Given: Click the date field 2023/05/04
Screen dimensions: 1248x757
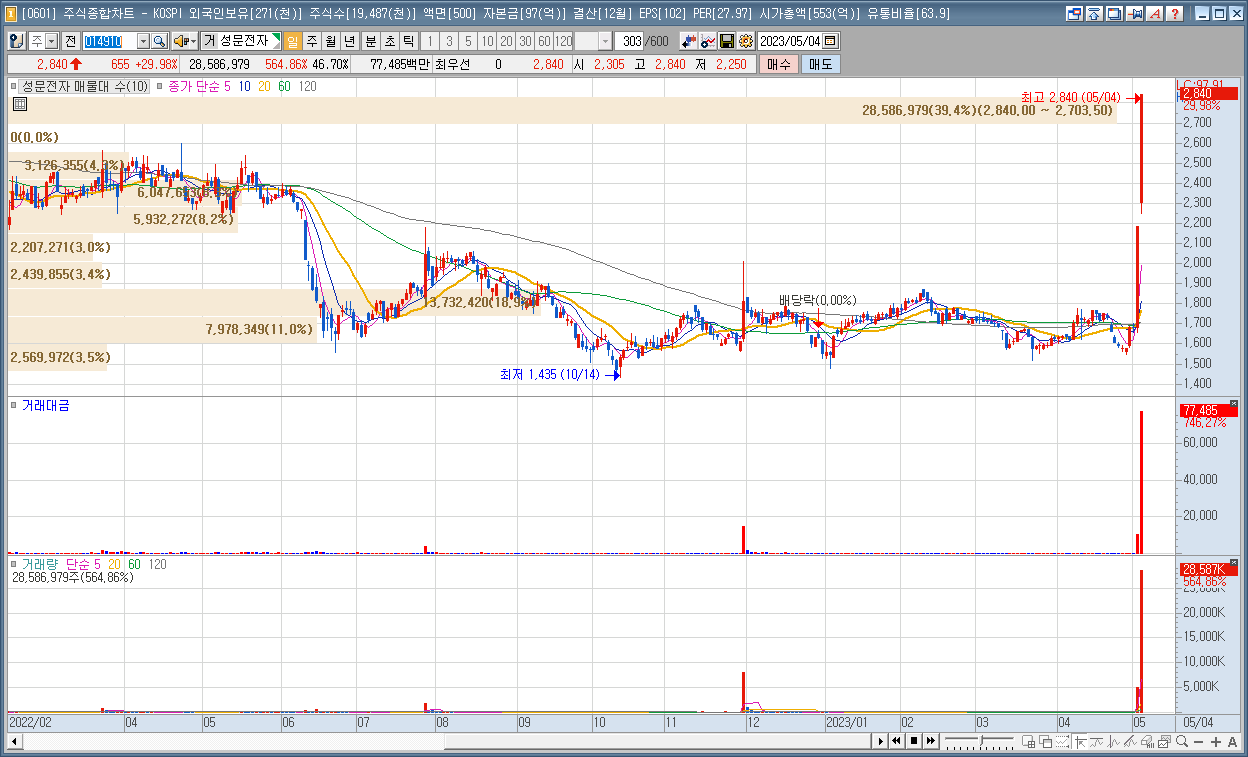Looking at the screenshot, I should click(x=790, y=41).
